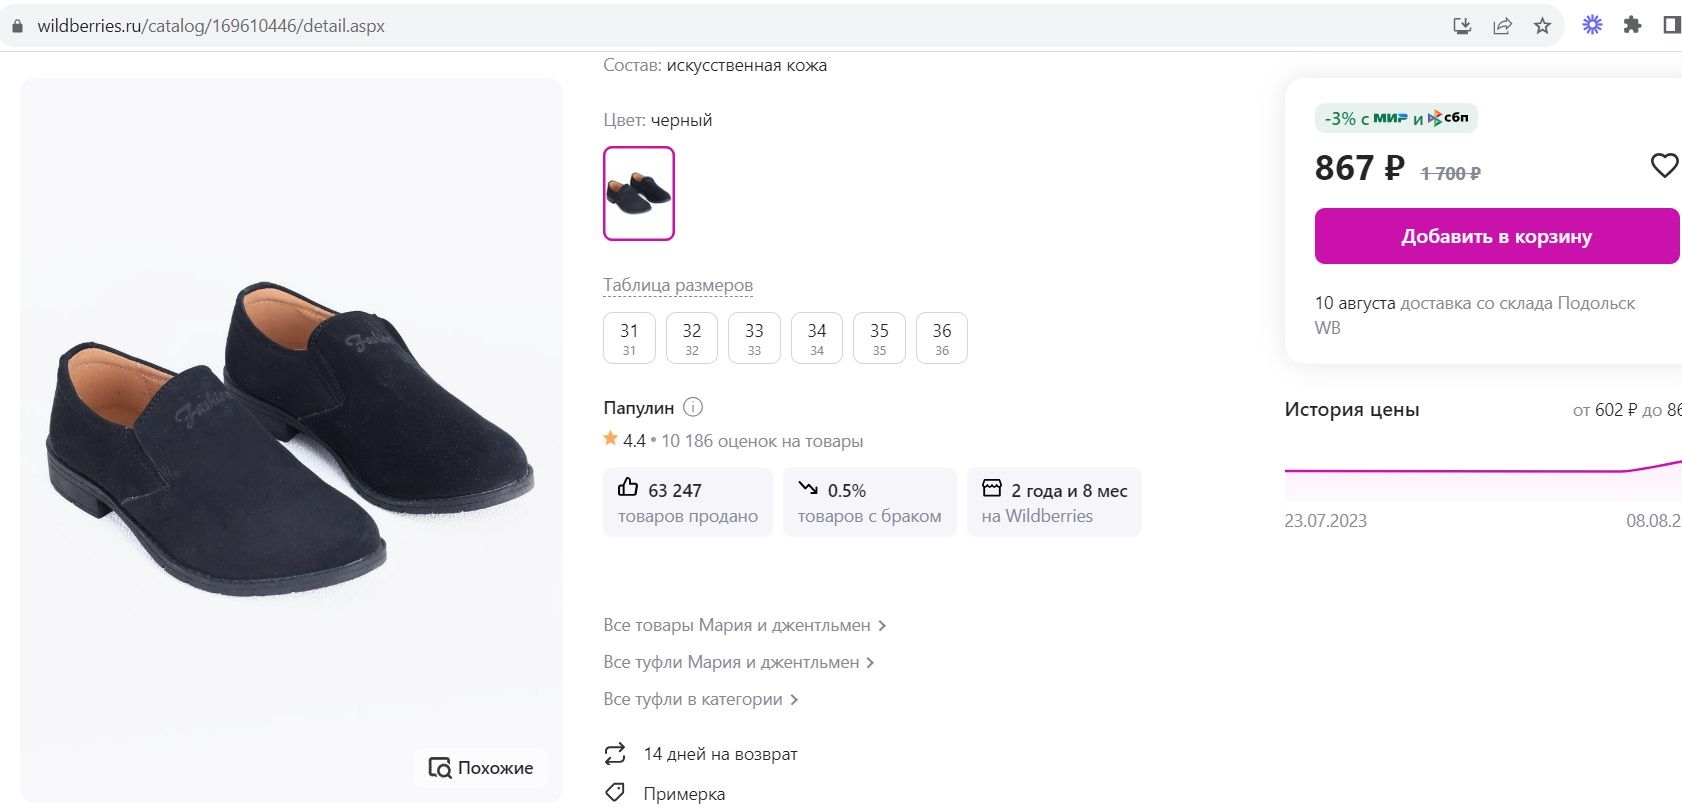Image resolution: width=1682 pixels, height=808 pixels.
Task: Select the black color shoe thumbnail
Action: pyautogui.click(x=639, y=193)
